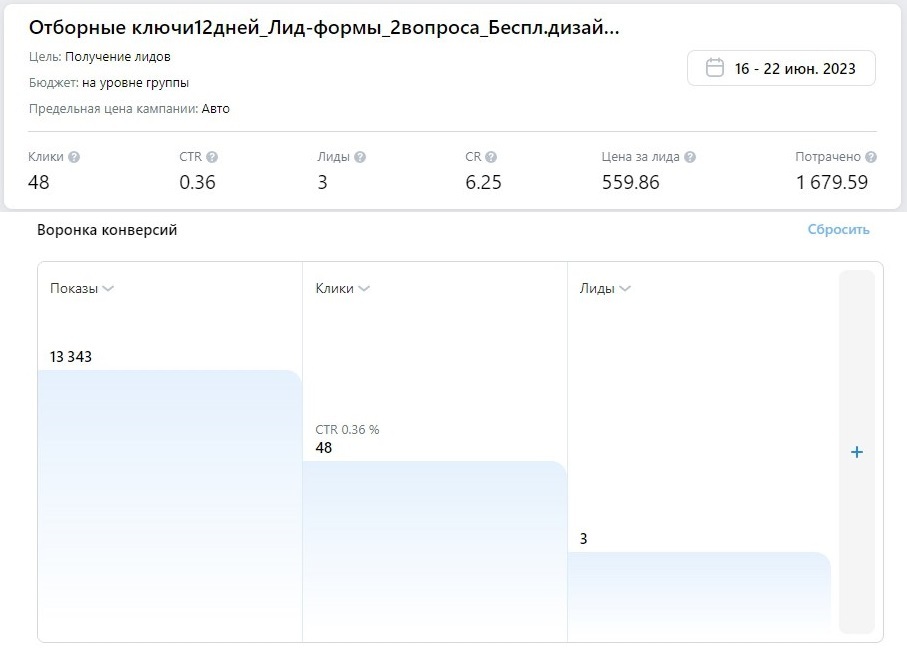Click the help icon next to Лиды metric
This screenshot has width=907, height=648.
pyautogui.click(x=360, y=157)
